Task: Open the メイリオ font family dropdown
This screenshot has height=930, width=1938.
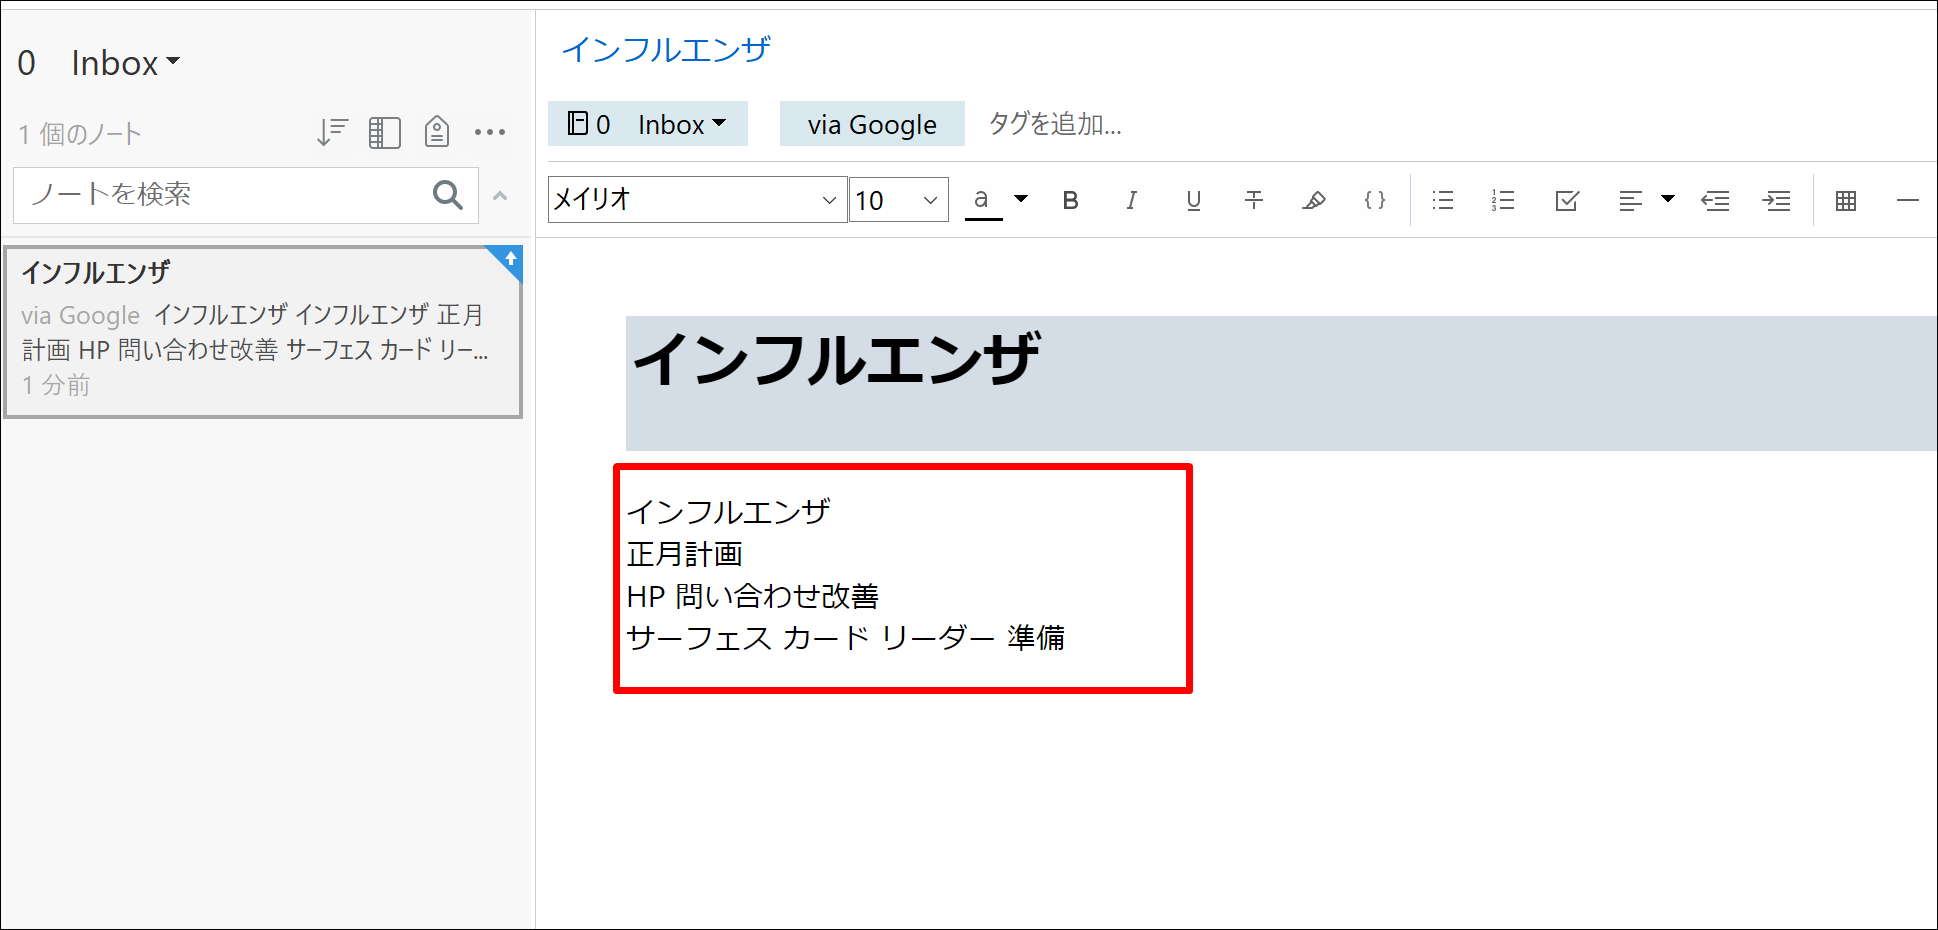Action: [697, 199]
